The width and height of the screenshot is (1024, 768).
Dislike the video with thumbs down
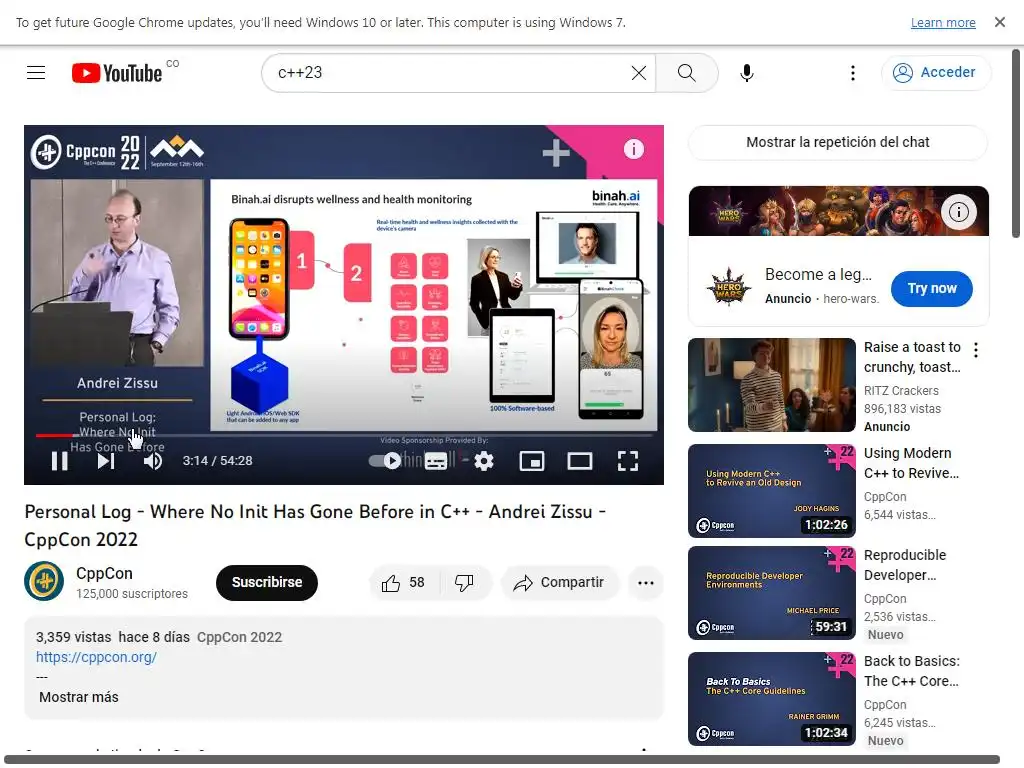(x=464, y=583)
